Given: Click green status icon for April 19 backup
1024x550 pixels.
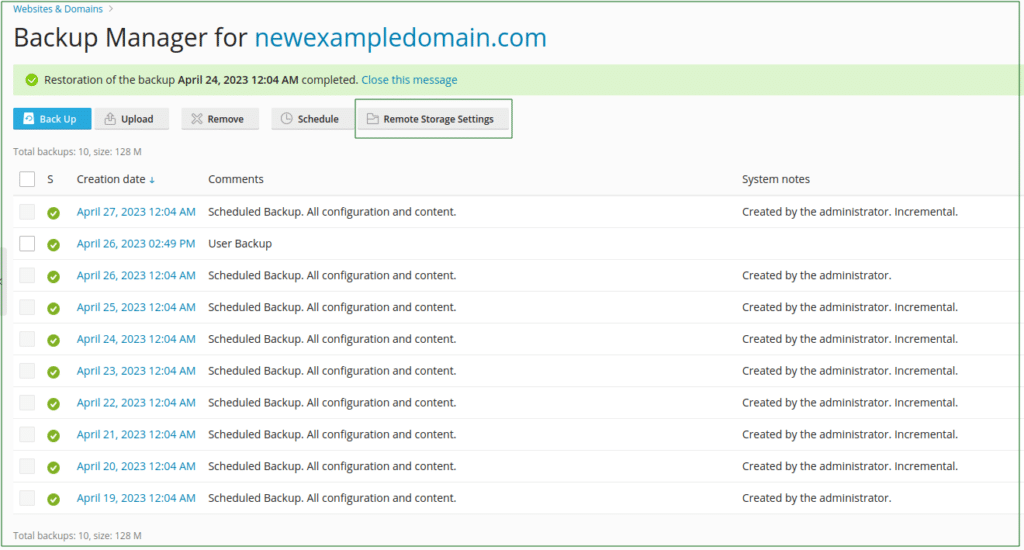Looking at the screenshot, I should click(x=54, y=499).
